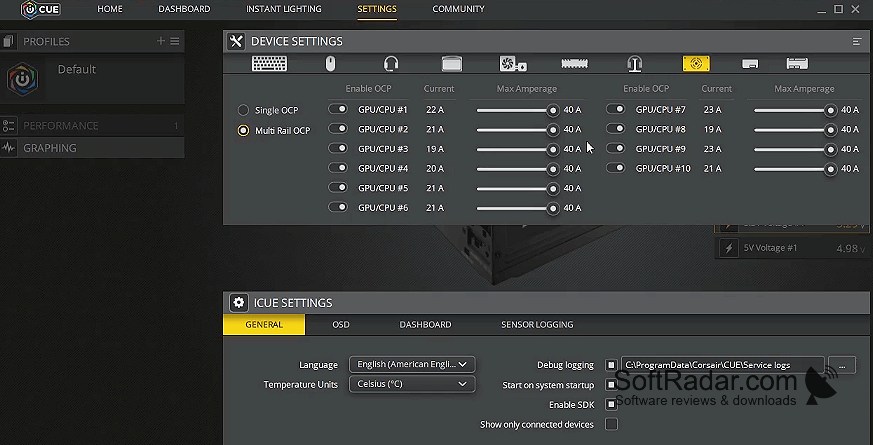Toggle OCP for GPU/CPU #1
The width and height of the screenshot is (873, 445).
point(338,109)
